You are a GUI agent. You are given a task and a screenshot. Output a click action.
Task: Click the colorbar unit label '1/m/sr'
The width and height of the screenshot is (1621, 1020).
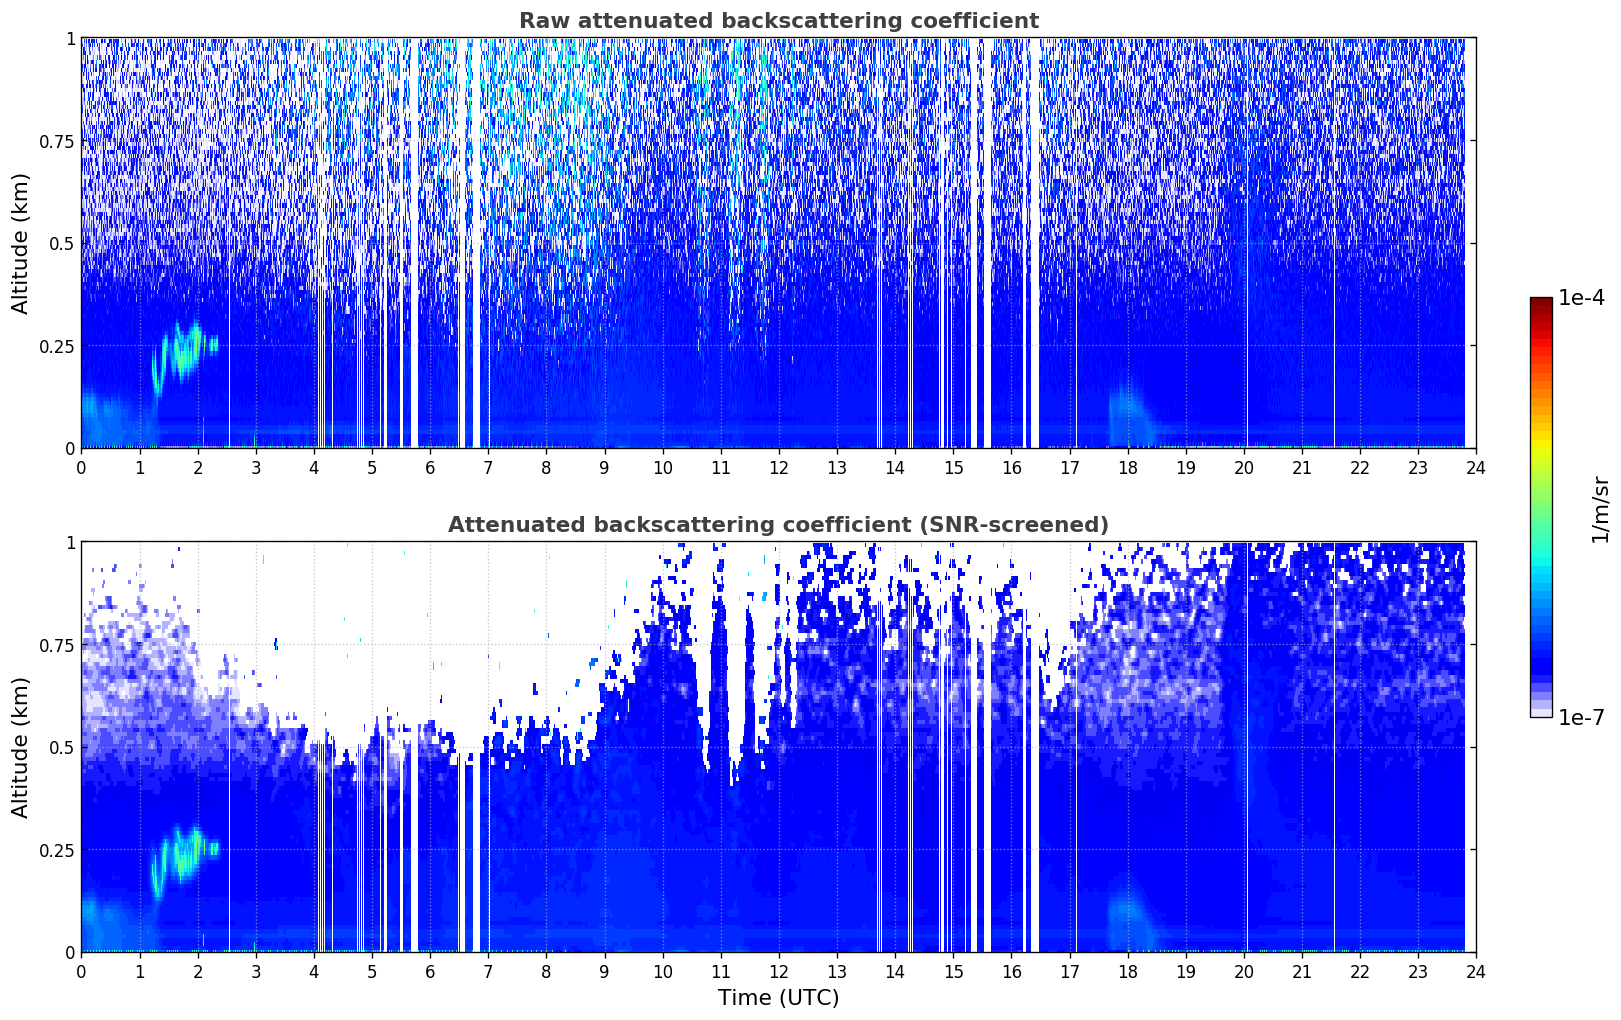[x=1600, y=509]
